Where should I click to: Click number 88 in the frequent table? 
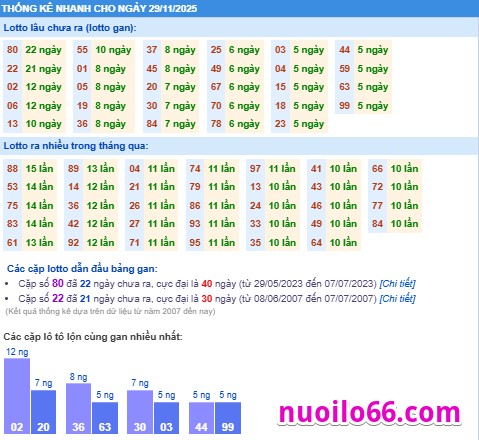(x=12, y=168)
